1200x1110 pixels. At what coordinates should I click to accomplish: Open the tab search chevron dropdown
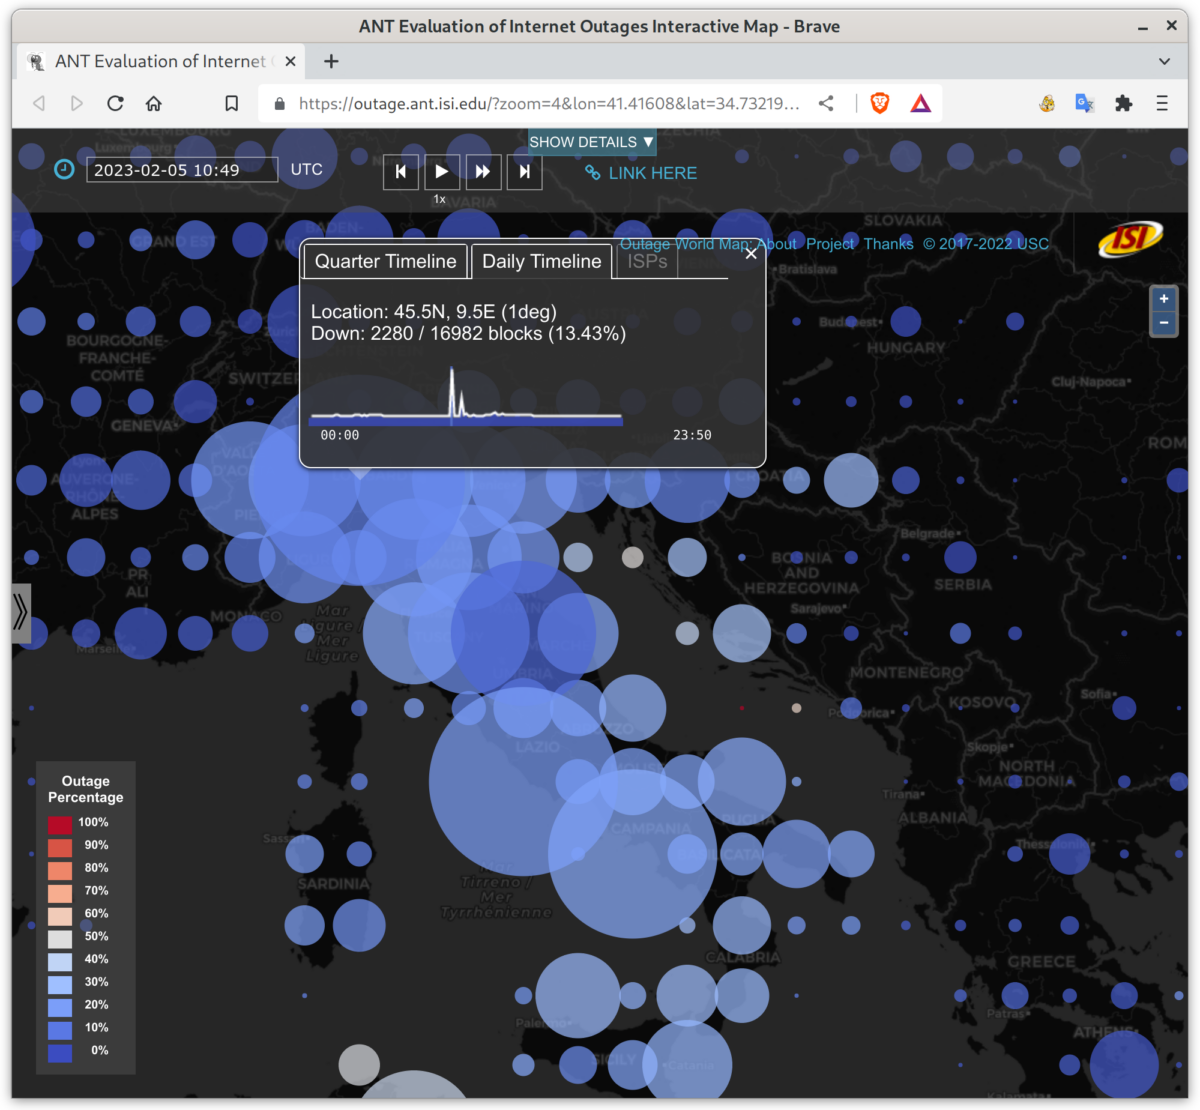pyautogui.click(x=1164, y=61)
